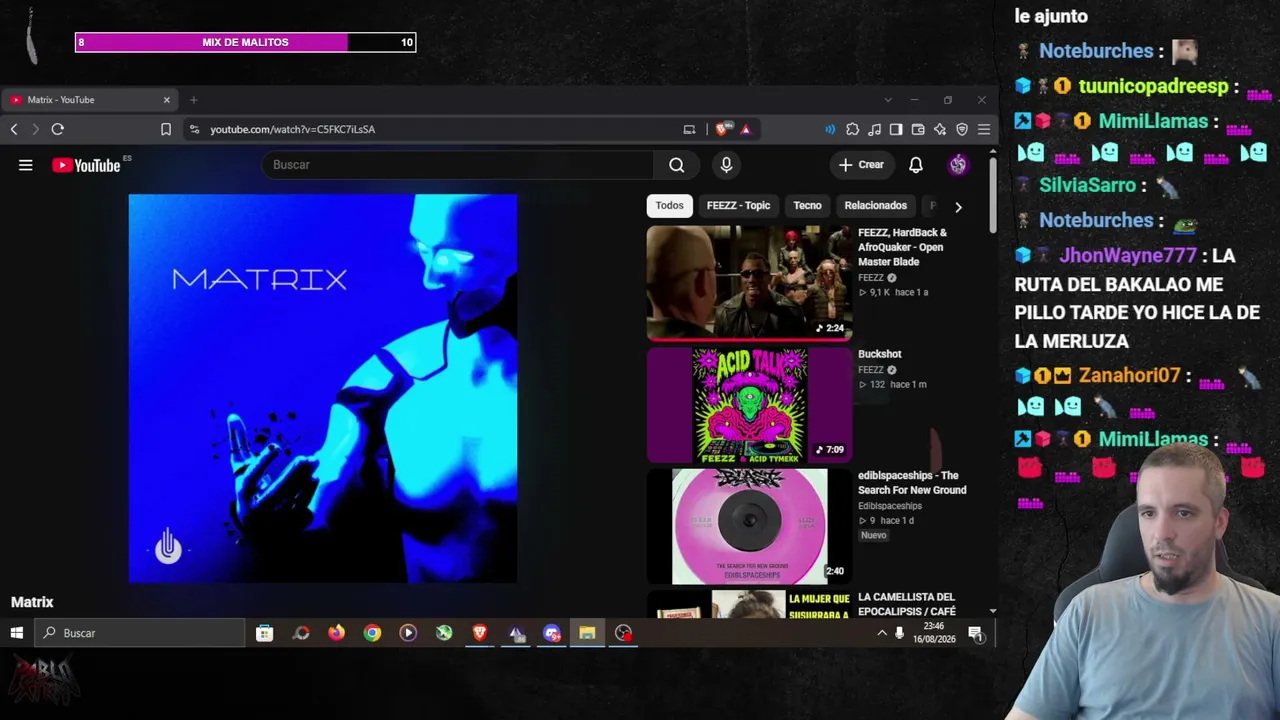
Task: Open the Ediblspaceships channel name
Action: (890, 506)
